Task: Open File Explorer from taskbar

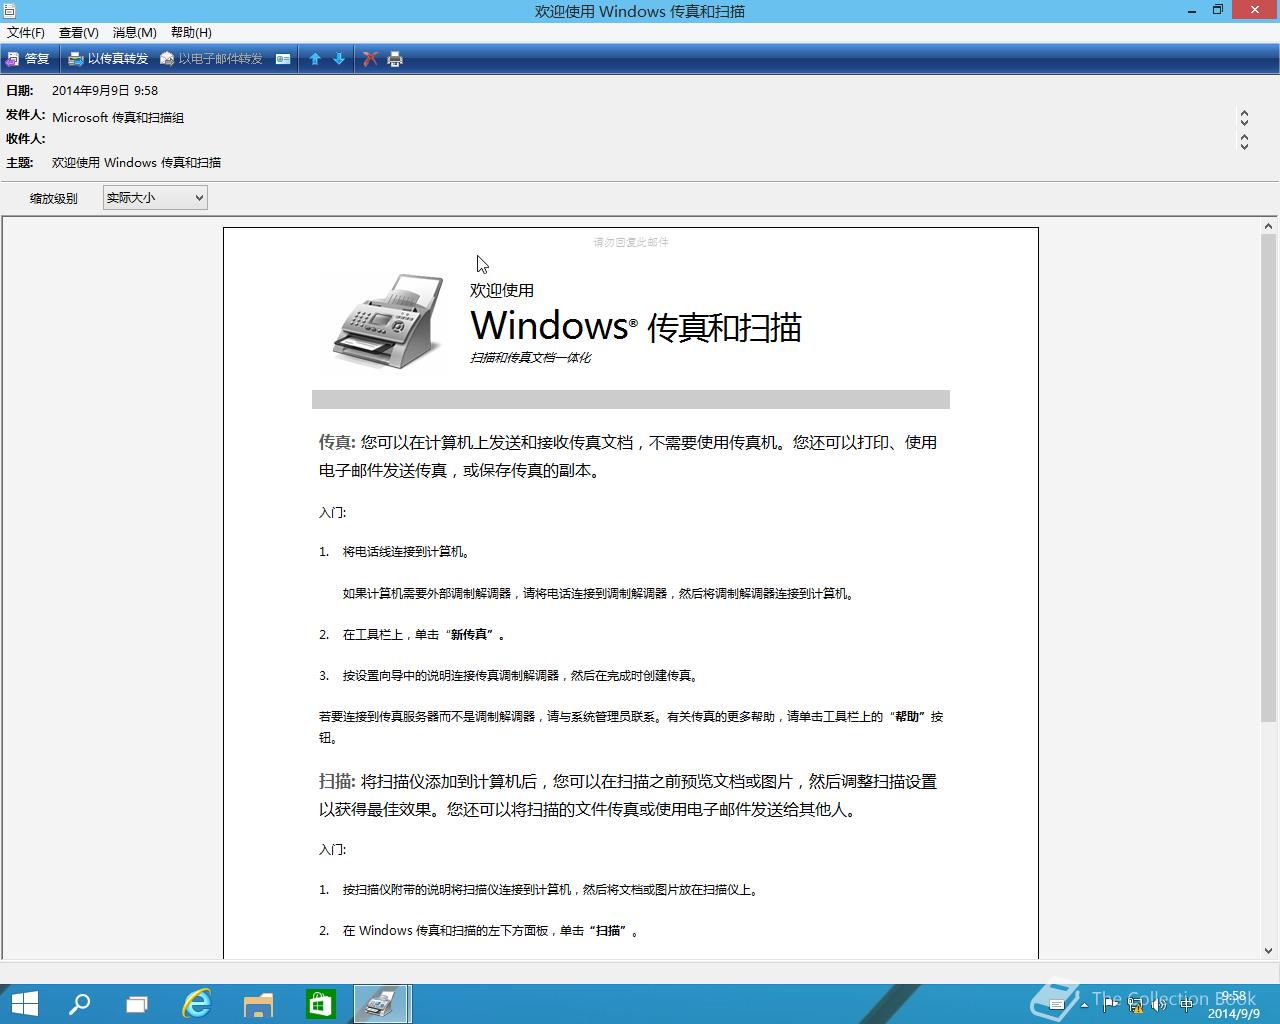Action: 258,1004
